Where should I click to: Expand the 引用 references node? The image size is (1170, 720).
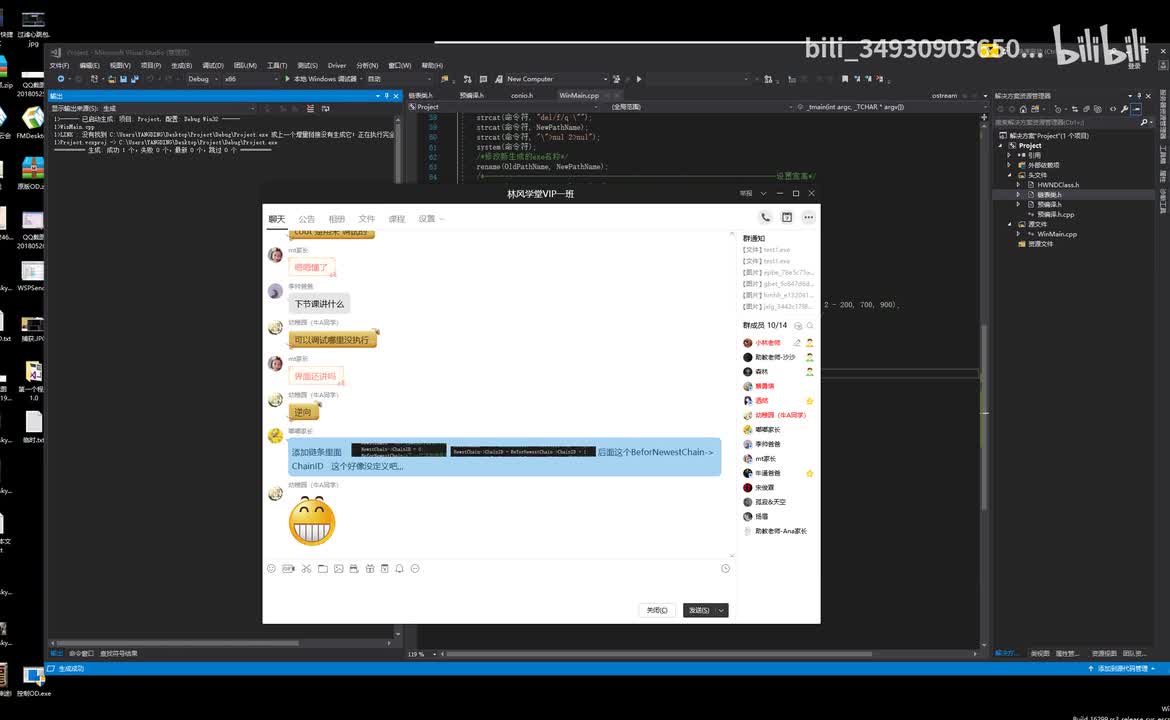point(1010,155)
